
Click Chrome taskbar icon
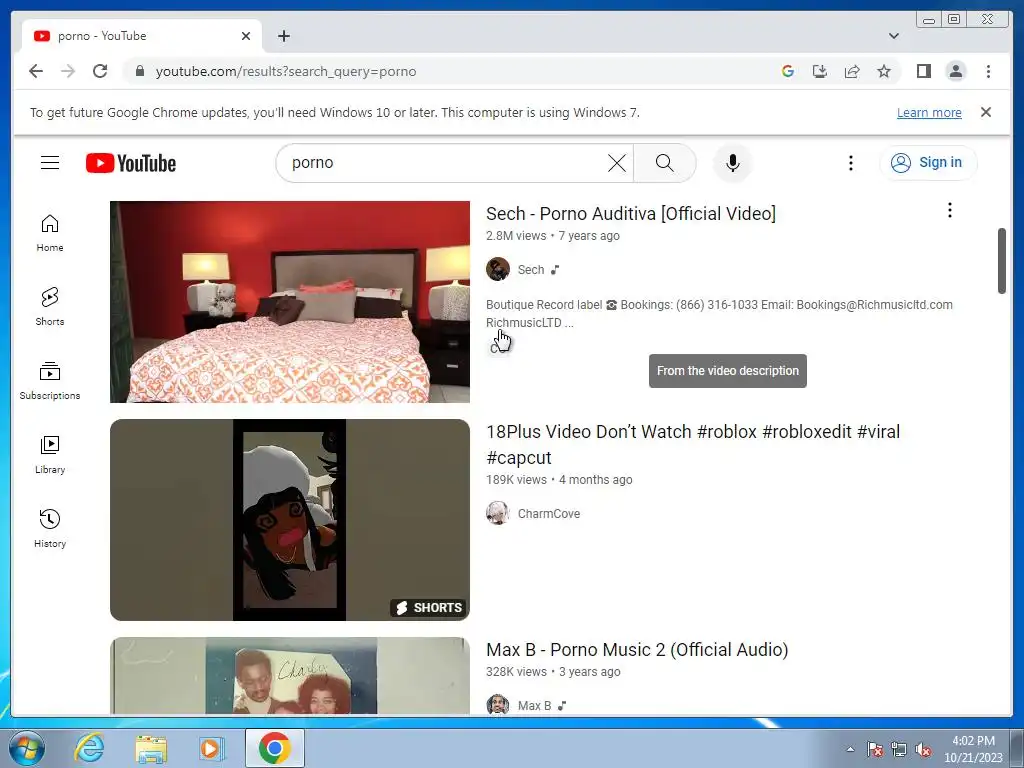click(274, 748)
